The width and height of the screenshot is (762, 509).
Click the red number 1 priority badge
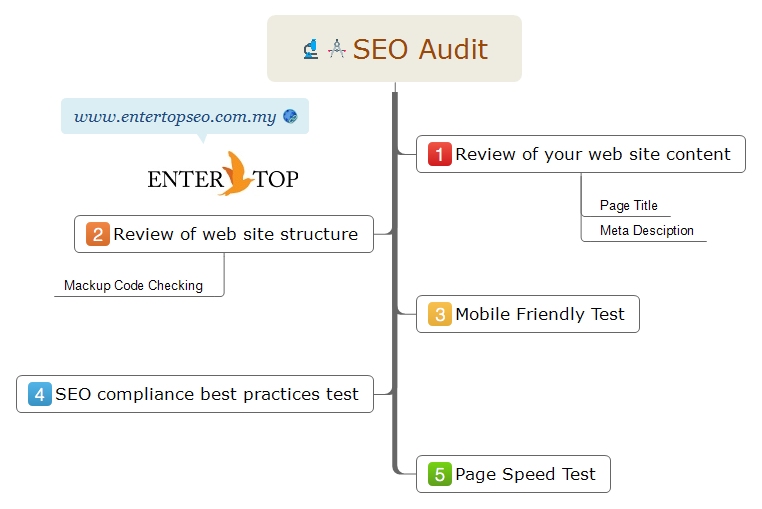[439, 154]
